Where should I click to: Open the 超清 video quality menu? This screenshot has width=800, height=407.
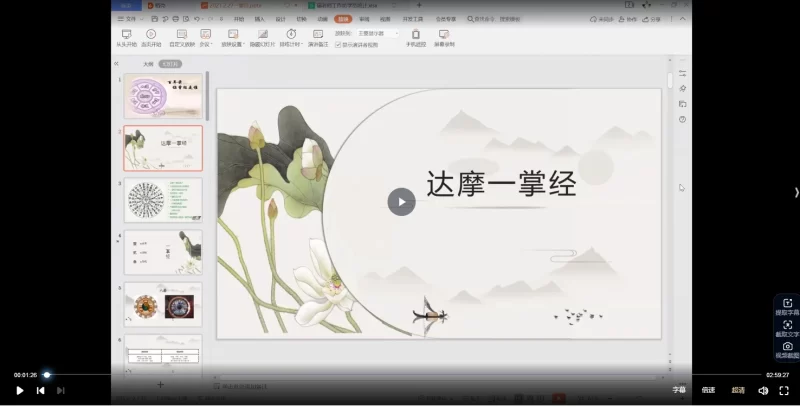tap(738, 390)
